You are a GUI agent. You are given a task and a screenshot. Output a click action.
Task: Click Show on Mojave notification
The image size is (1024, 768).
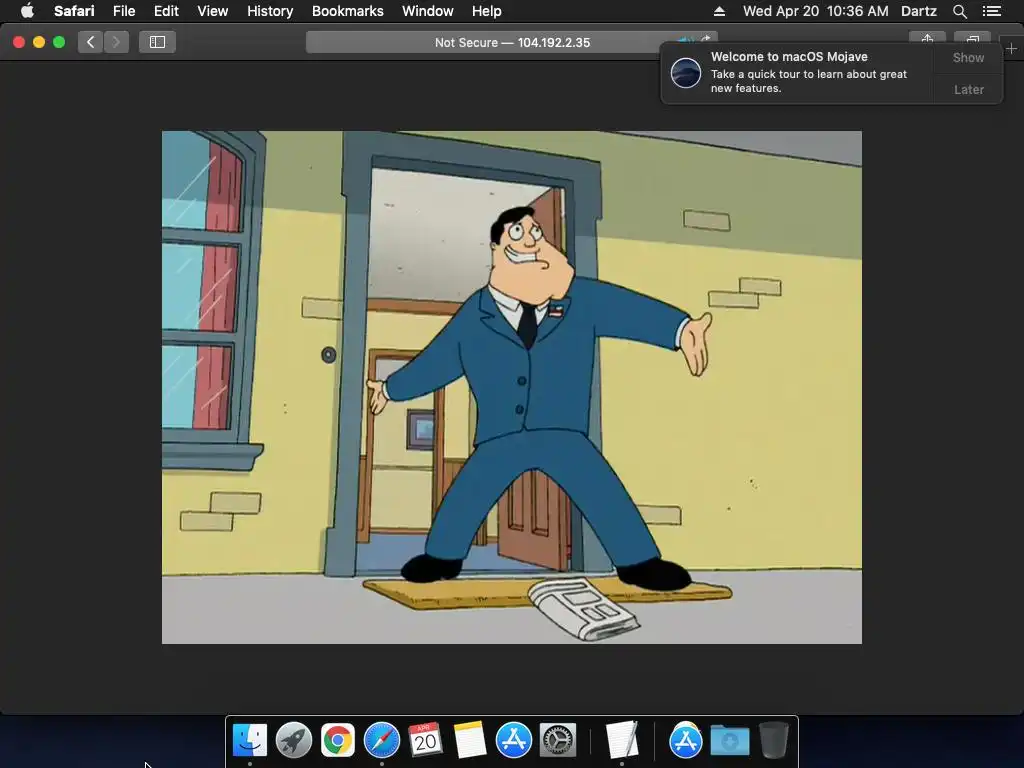click(x=968, y=58)
